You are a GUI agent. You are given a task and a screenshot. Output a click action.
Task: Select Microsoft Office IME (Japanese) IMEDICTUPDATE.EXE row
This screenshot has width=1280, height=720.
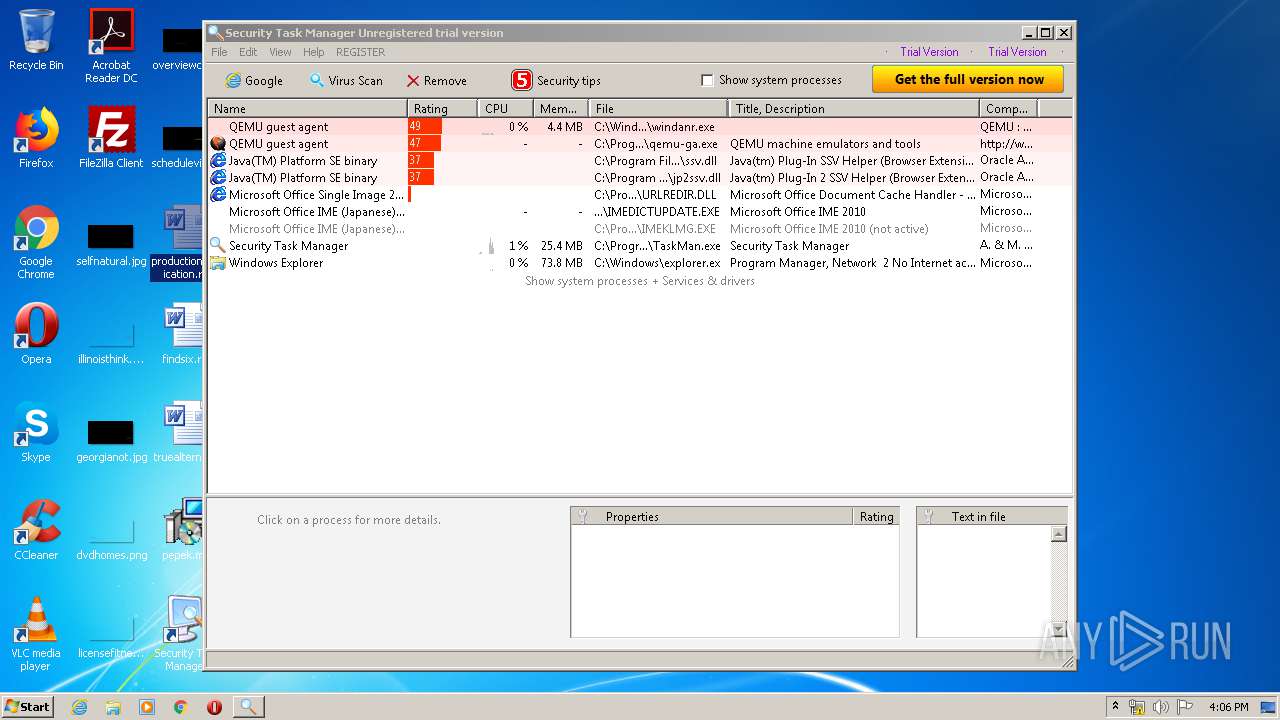pyautogui.click(x=640, y=212)
